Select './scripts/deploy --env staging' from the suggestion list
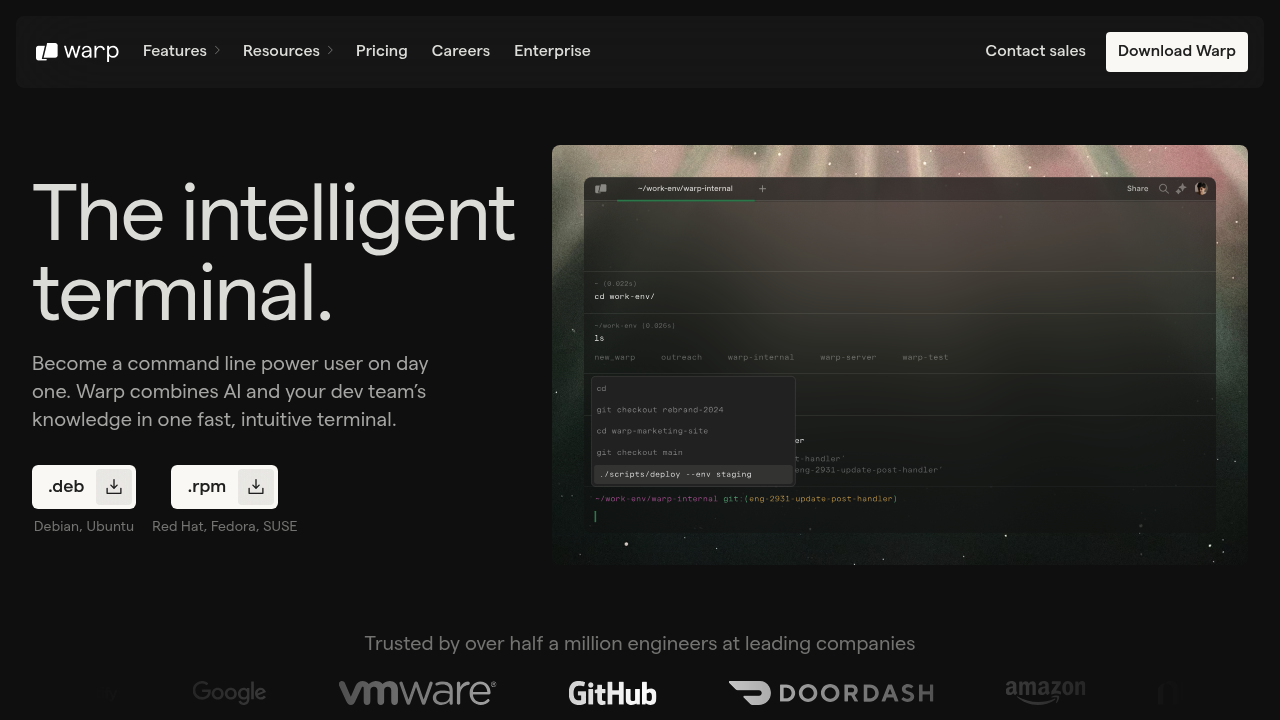 click(x=675, y=474)
